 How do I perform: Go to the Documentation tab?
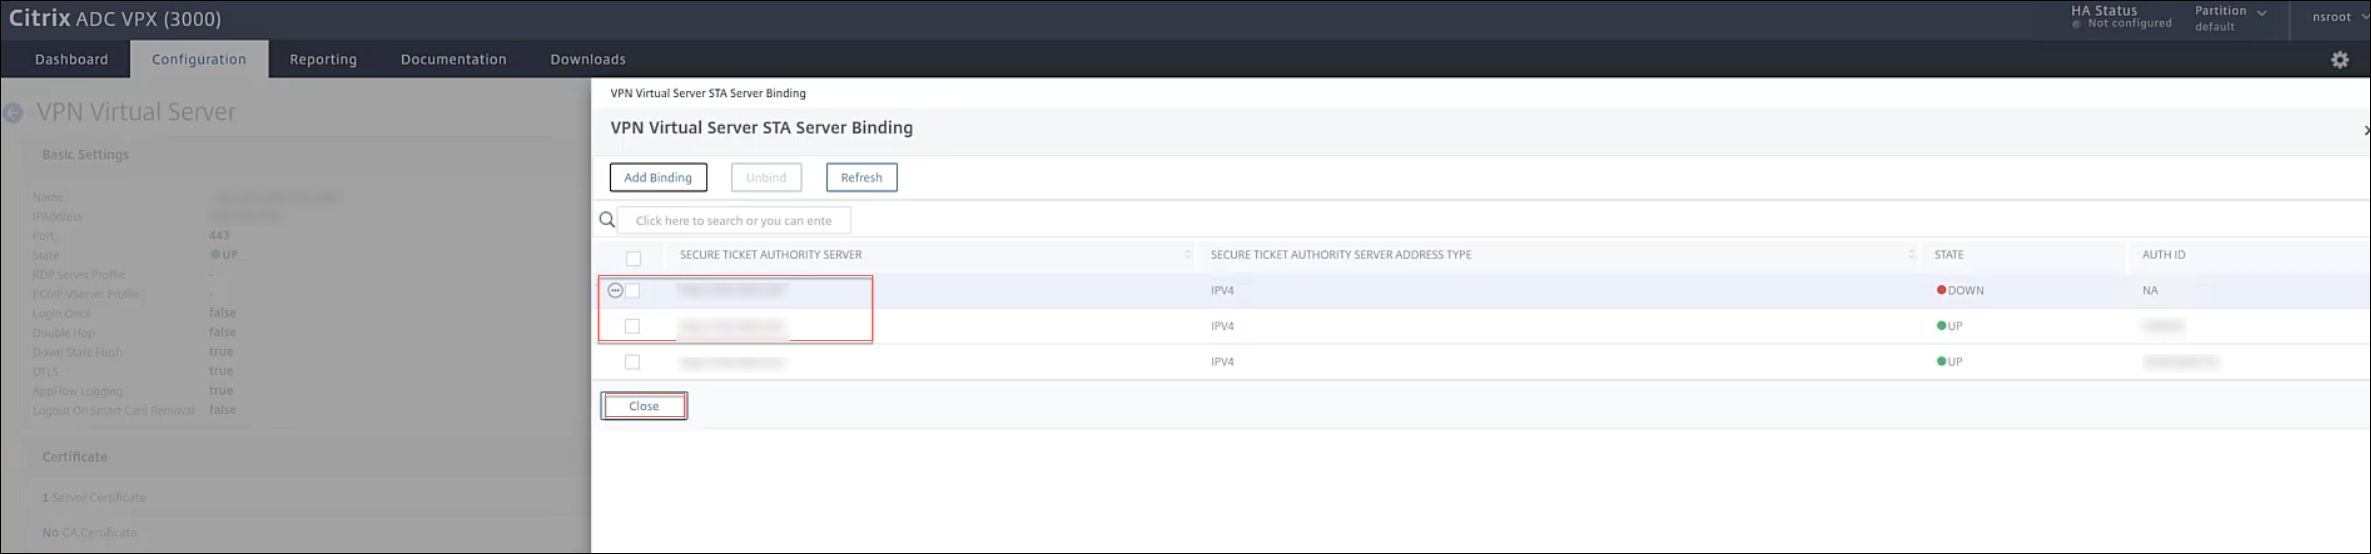(x=454, y=60)
